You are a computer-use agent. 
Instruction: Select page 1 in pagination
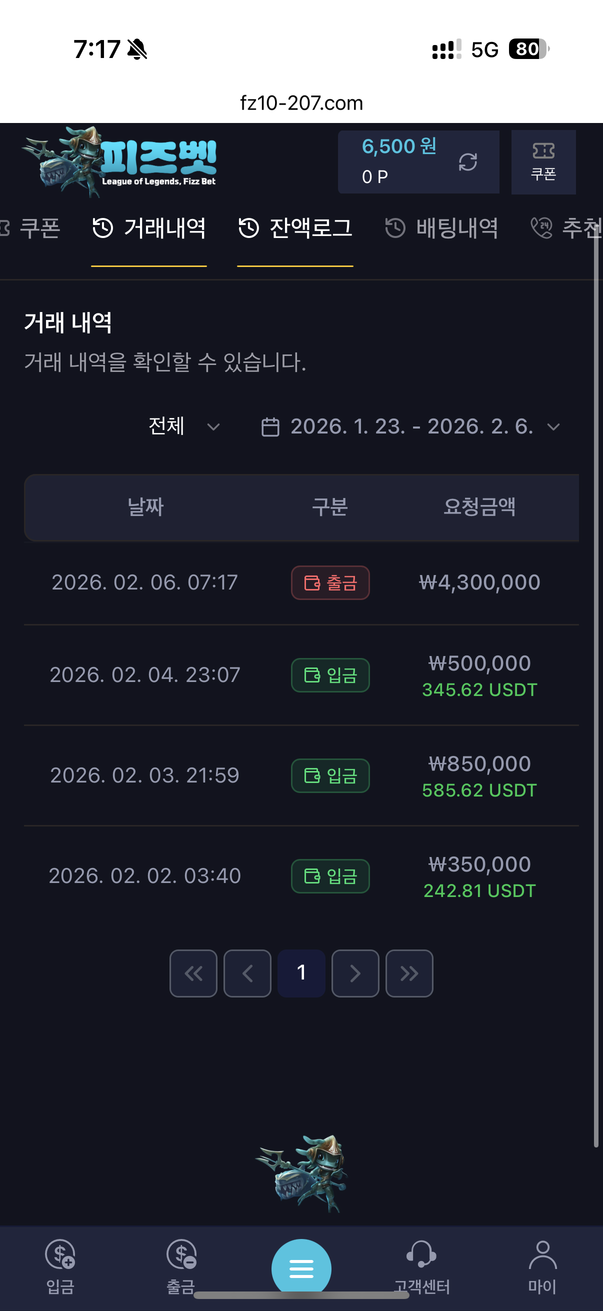coord(301,973)
